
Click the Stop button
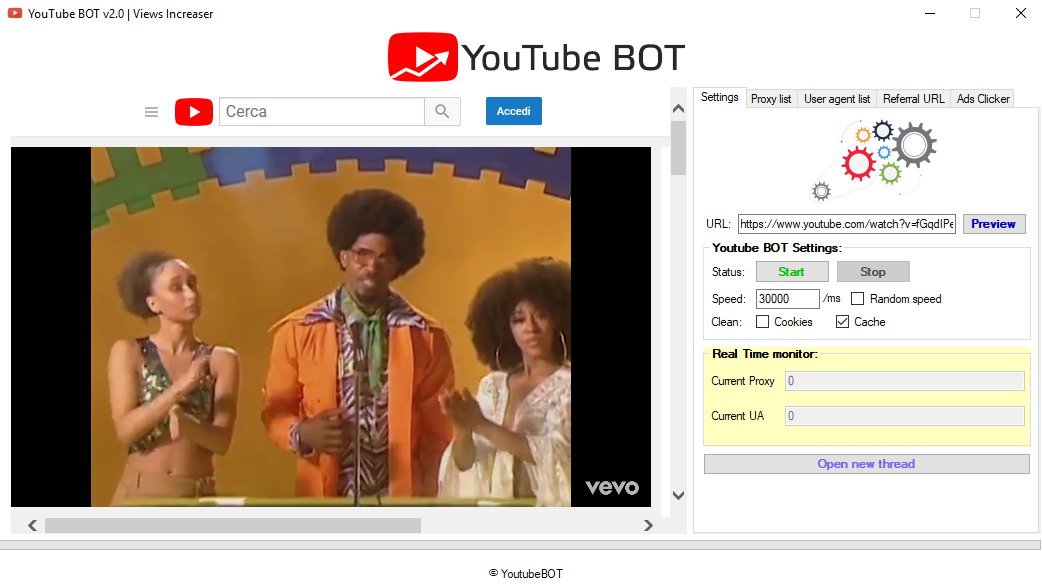873,272
